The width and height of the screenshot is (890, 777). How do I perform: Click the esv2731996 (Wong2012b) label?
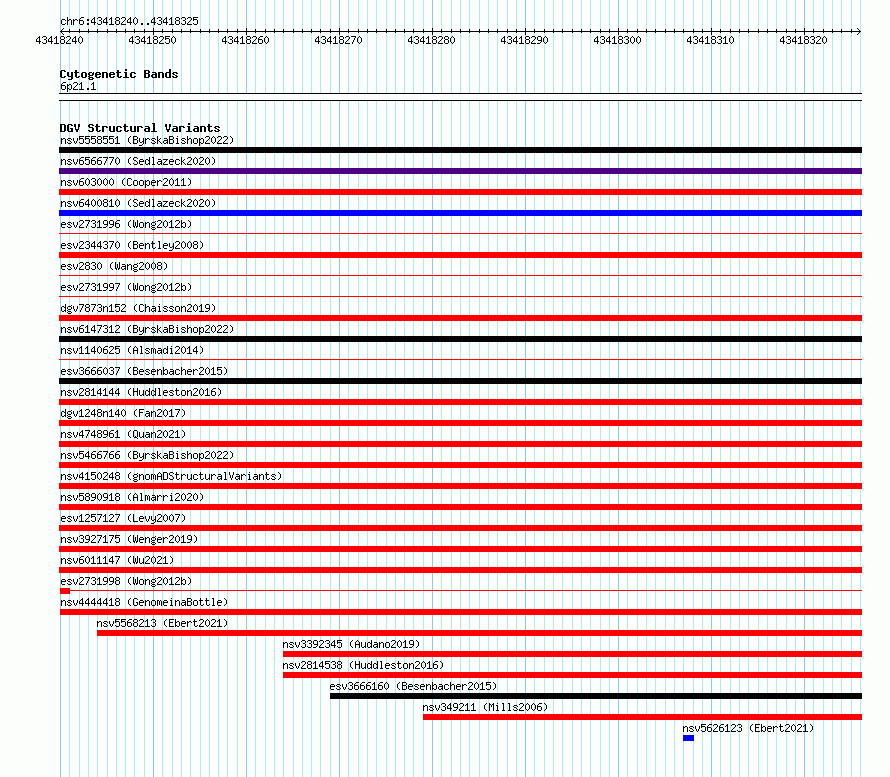point(126,224)
